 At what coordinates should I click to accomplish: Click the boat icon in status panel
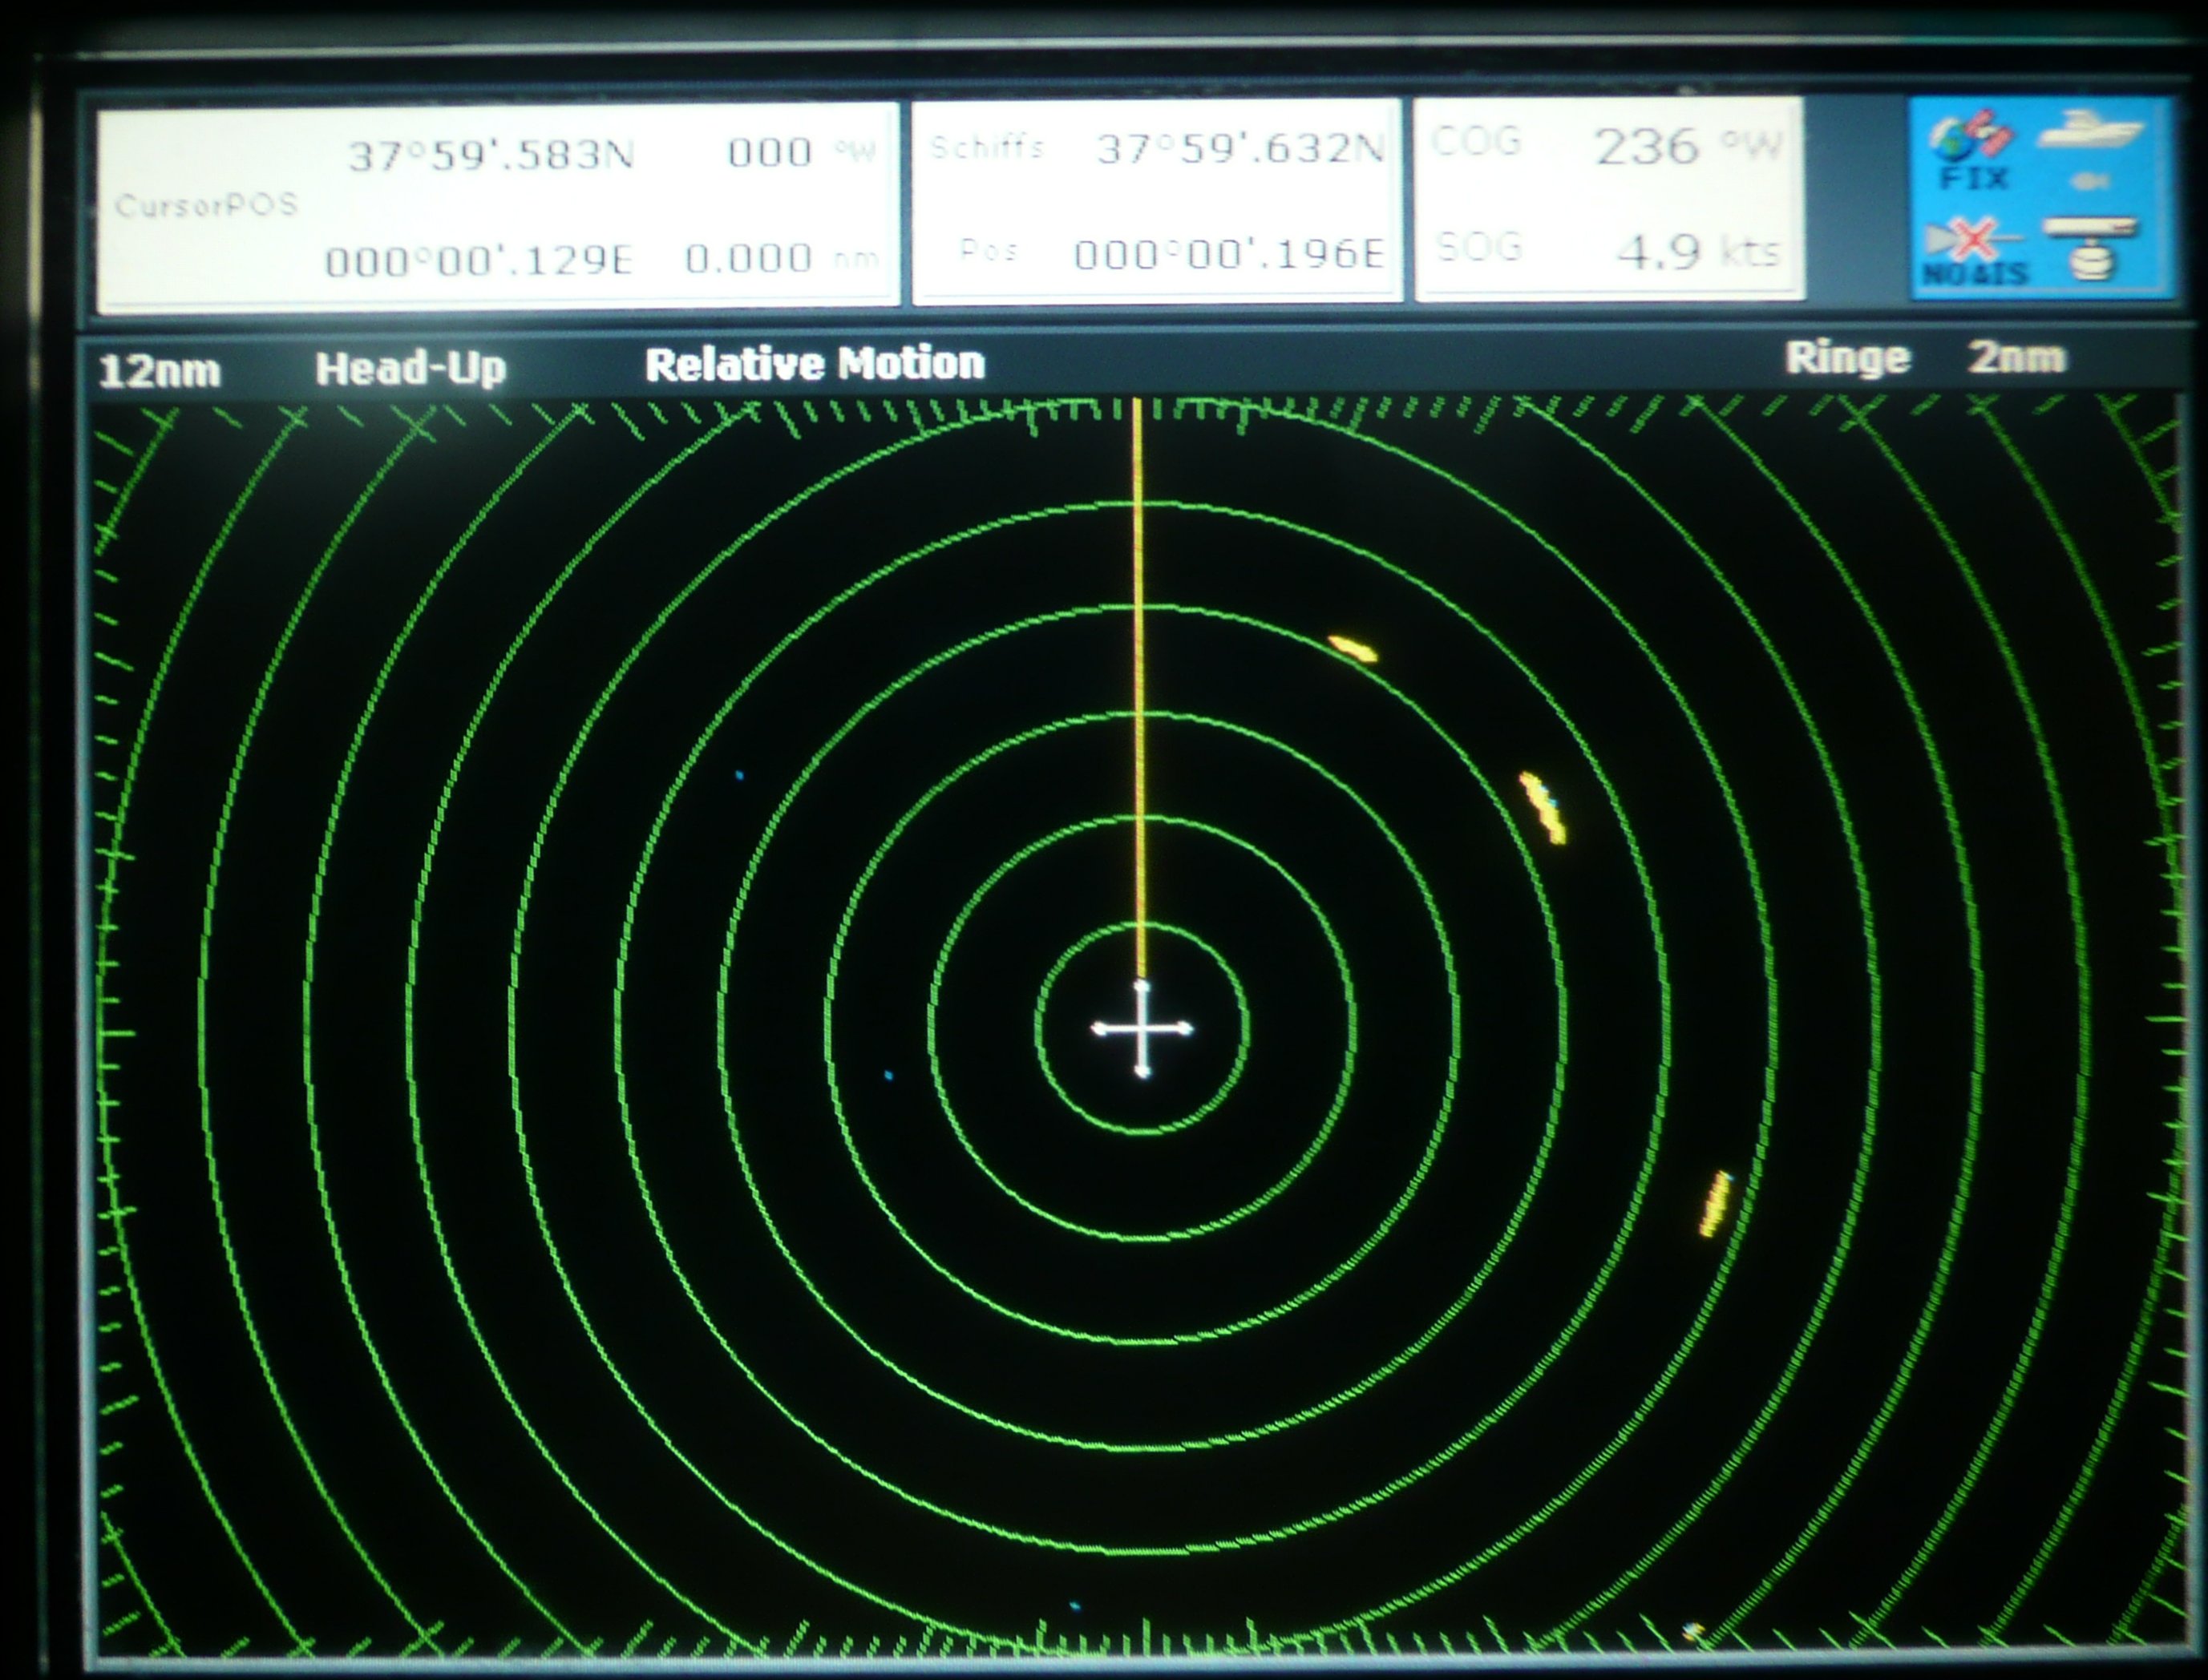[2091, 131]
